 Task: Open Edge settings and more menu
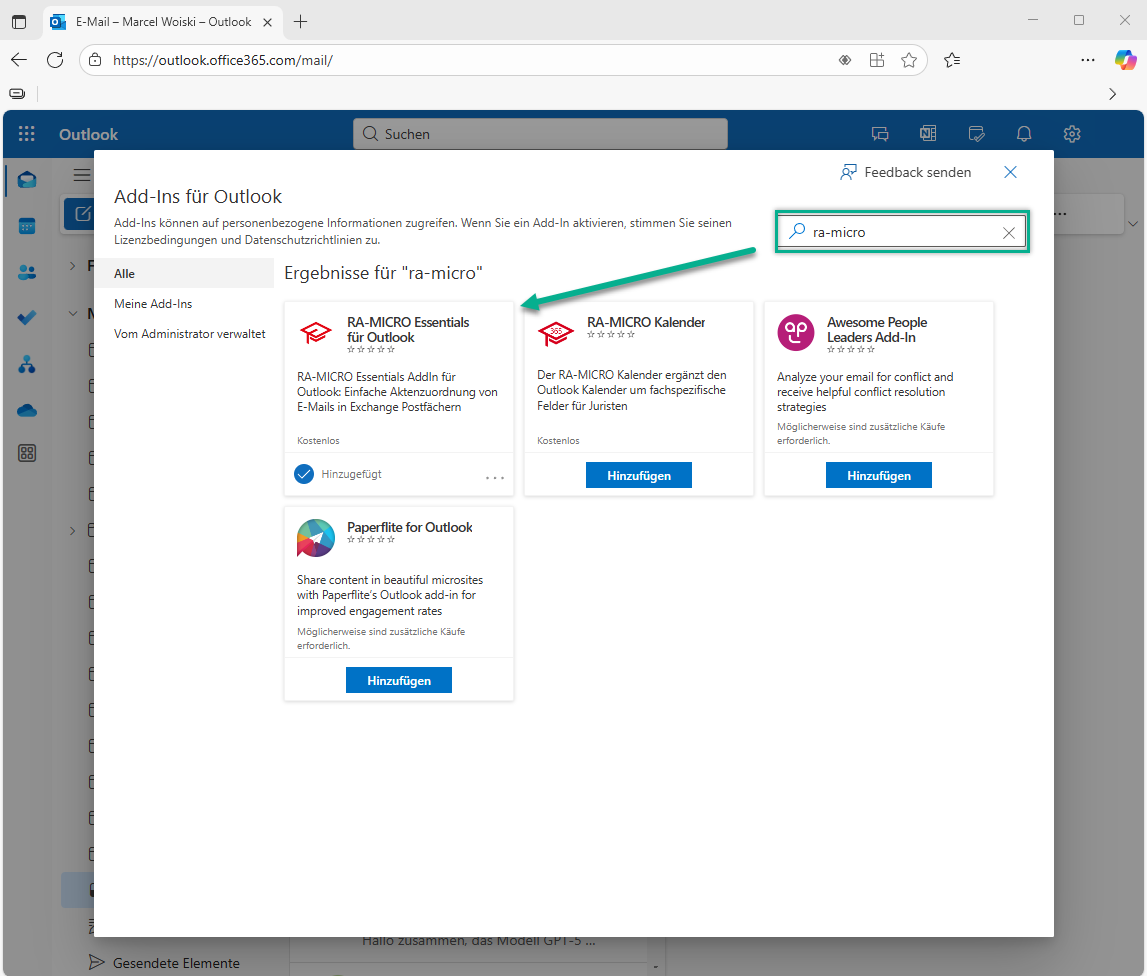(1088, 60)
